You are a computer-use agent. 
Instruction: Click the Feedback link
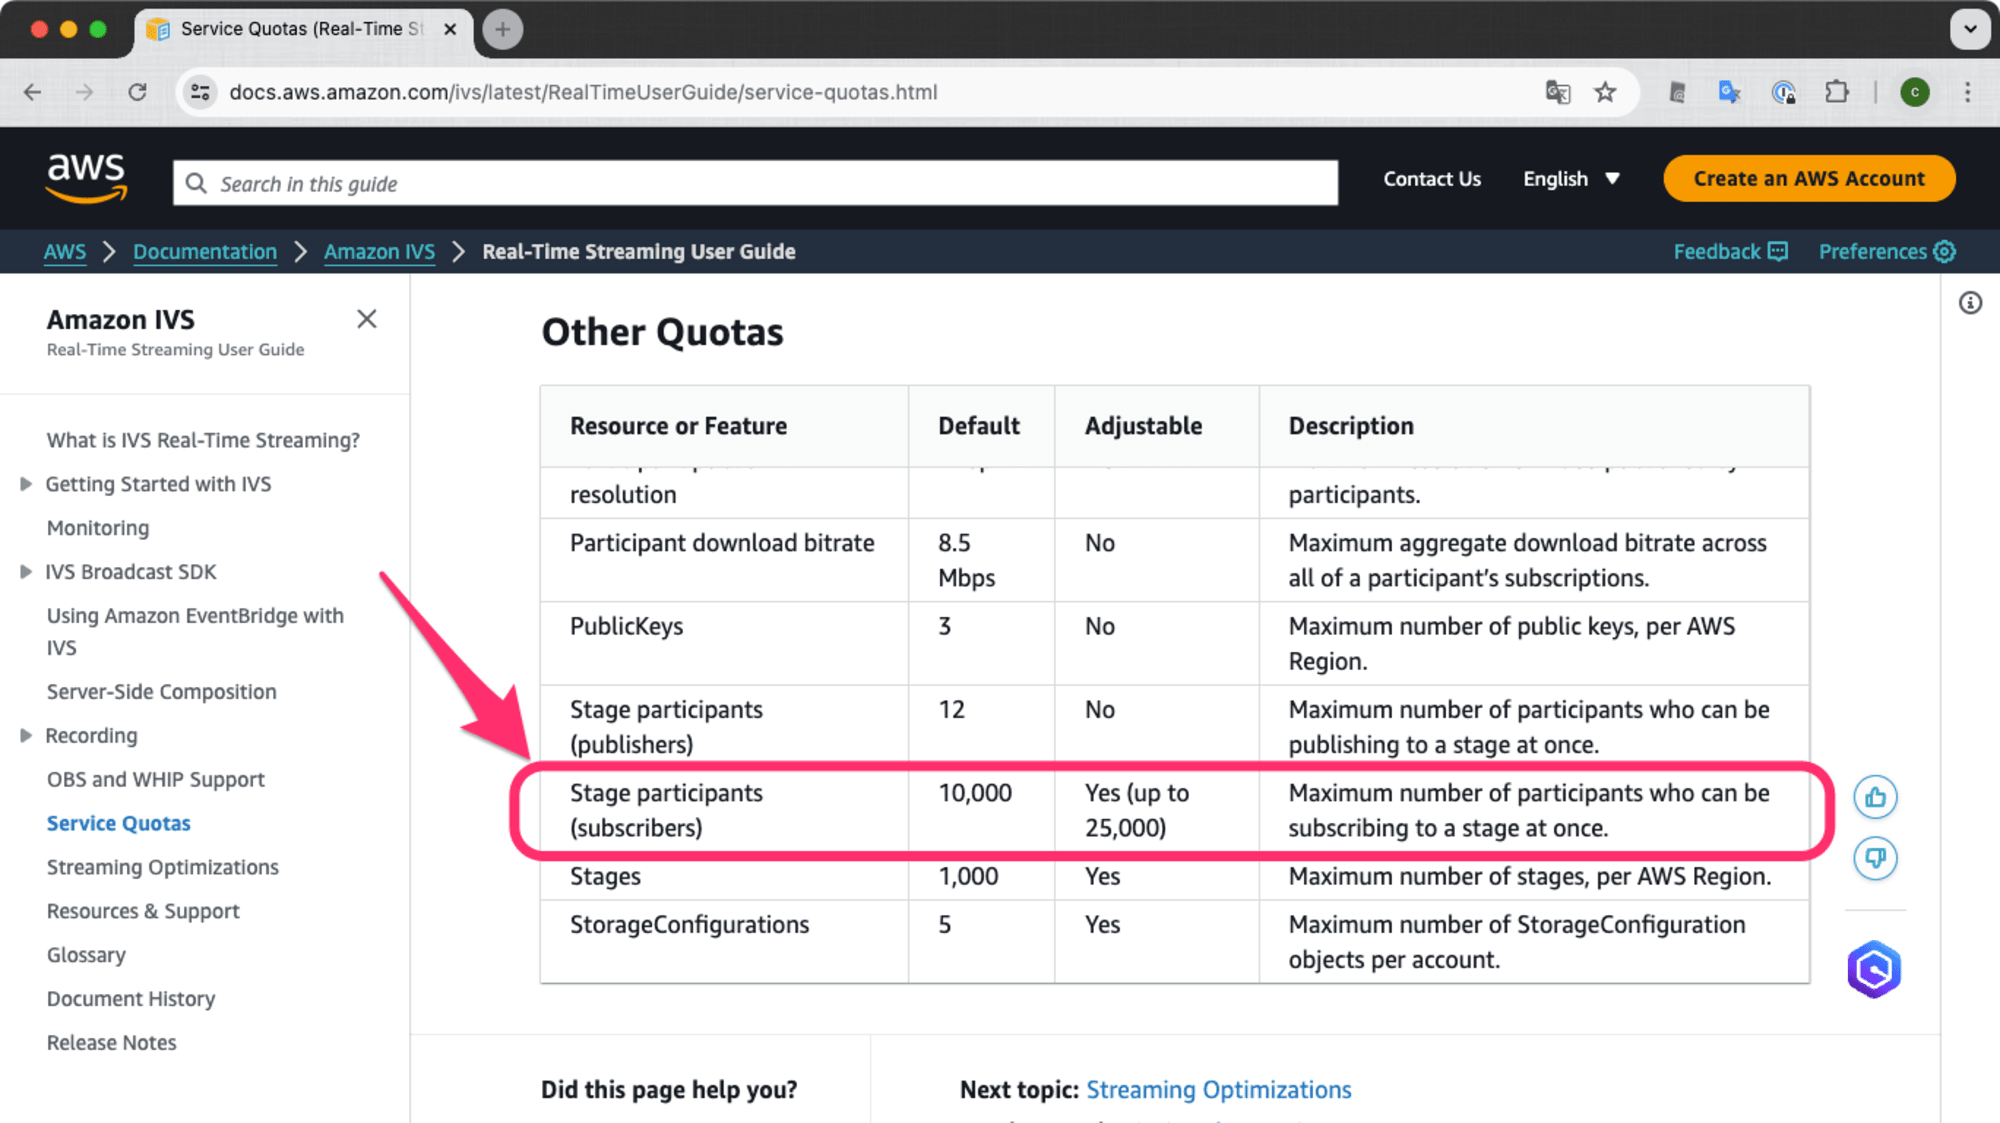1730,252
